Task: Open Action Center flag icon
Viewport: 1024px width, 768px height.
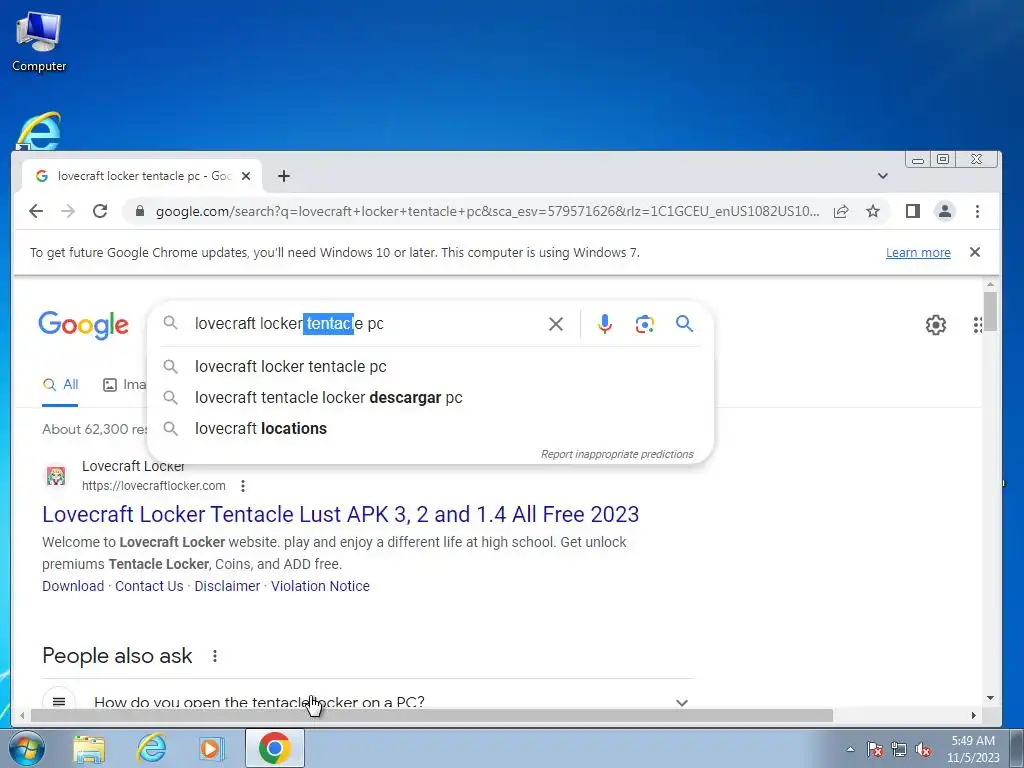Action: [x=875, y=749]
